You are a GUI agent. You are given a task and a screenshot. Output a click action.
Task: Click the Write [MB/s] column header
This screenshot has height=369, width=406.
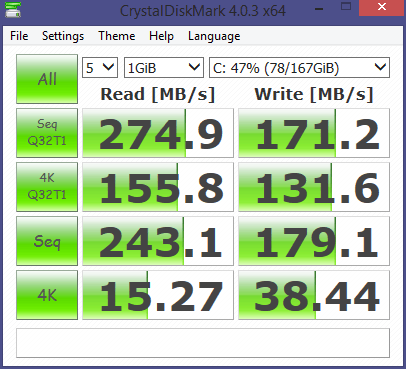(314, 94)
